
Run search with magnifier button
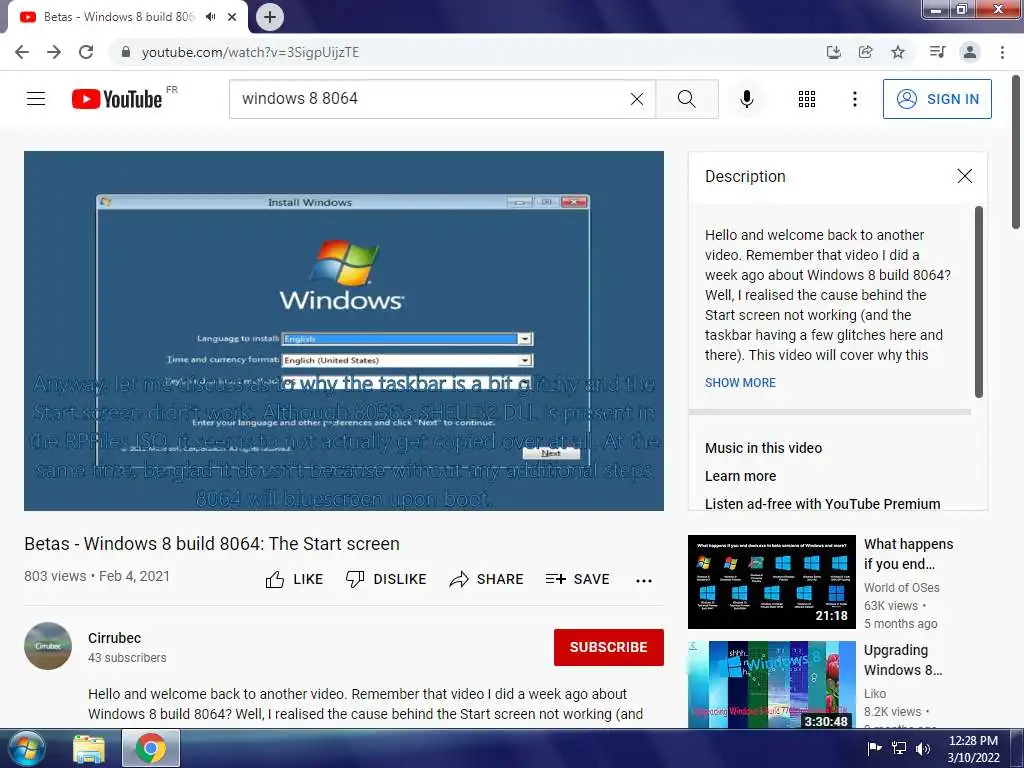tap(687, 99)
